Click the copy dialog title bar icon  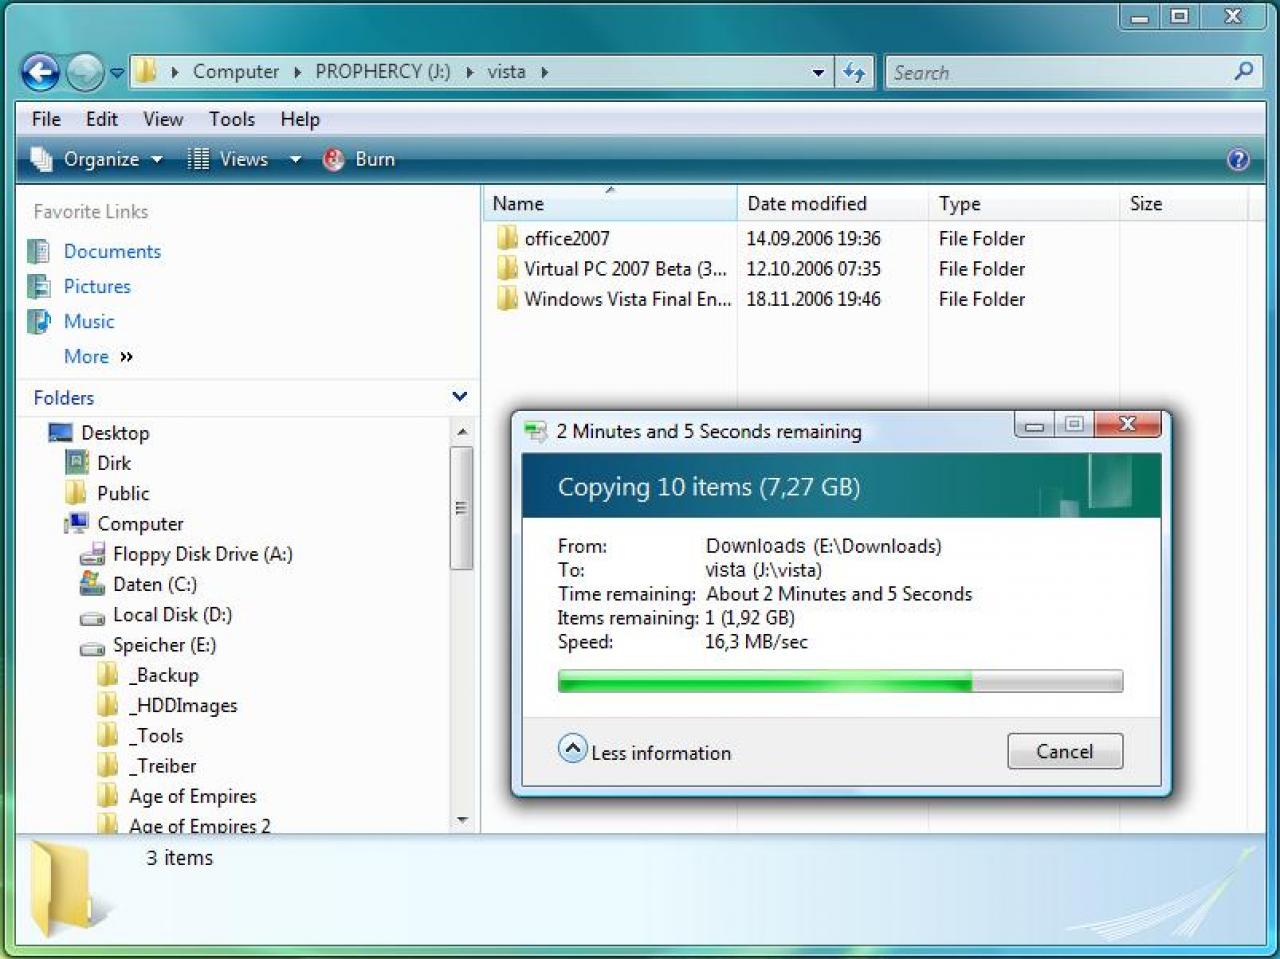click(x=536, y=432)
